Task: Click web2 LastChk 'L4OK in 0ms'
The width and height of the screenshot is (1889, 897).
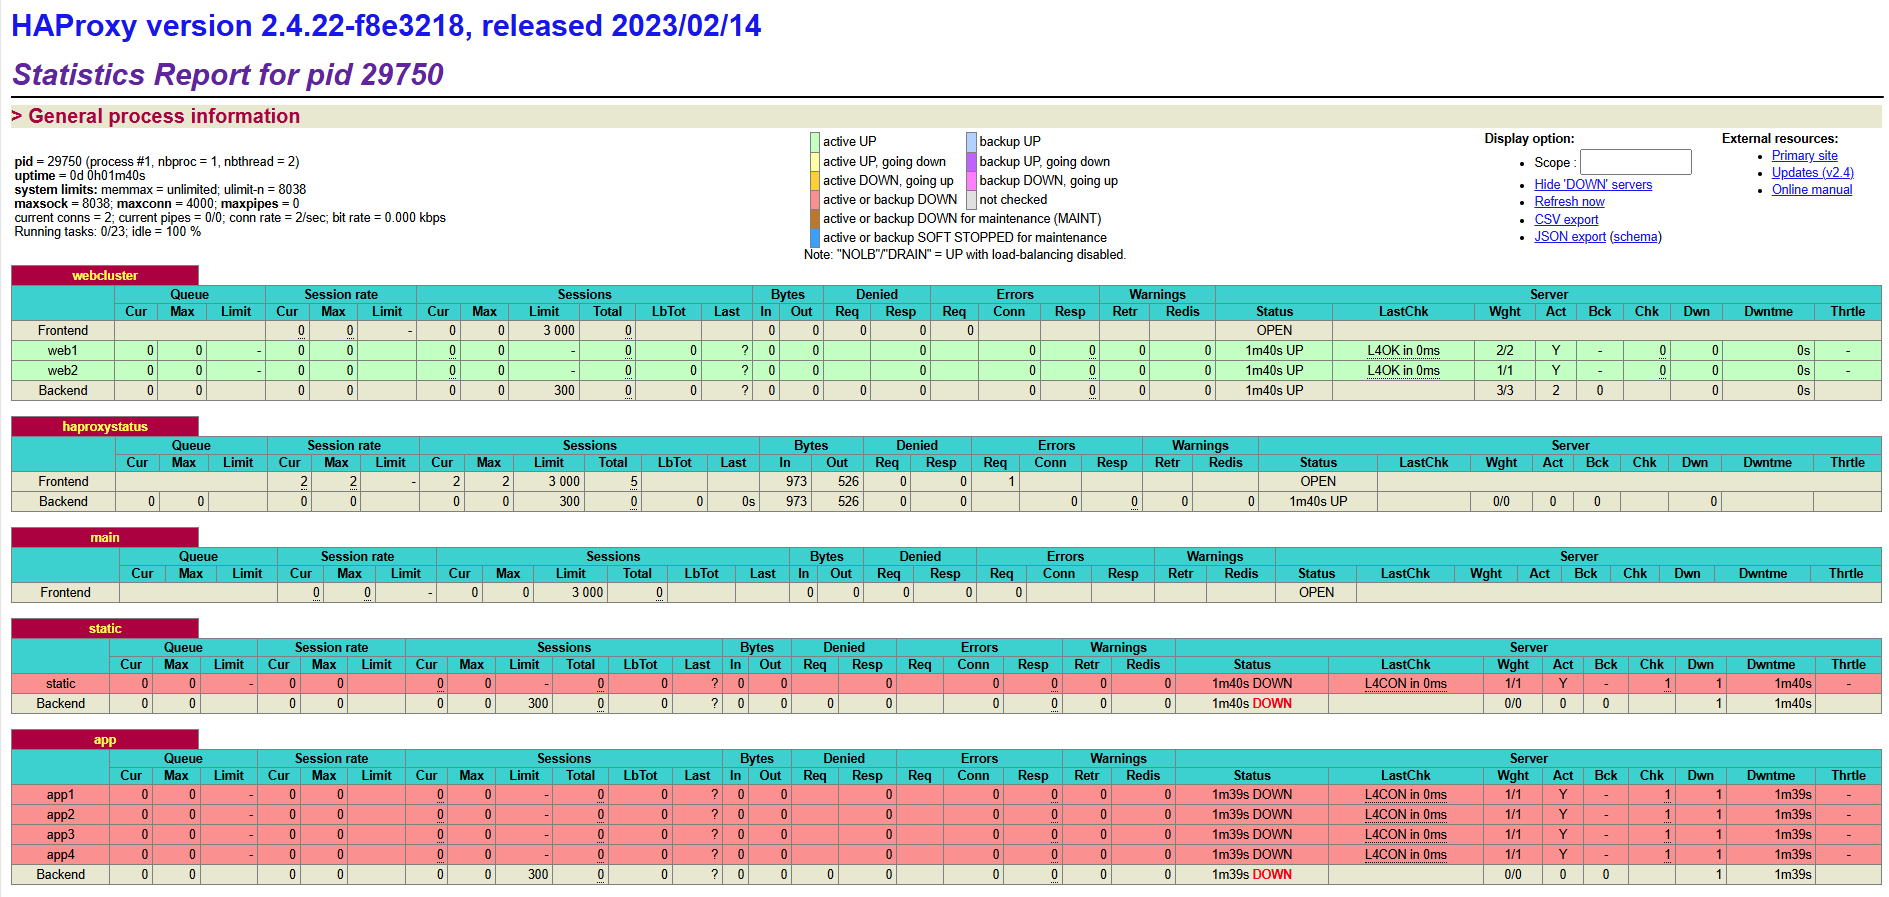Action: tap(1403, 370)
